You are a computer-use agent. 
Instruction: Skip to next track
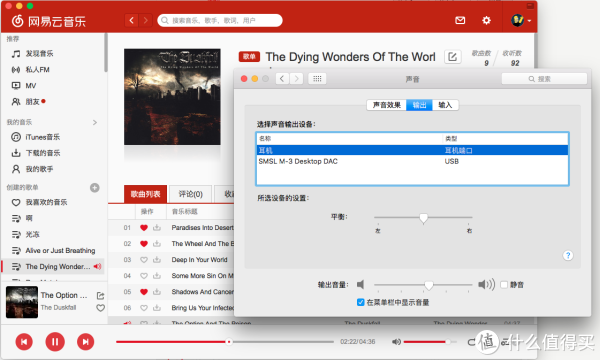tap(85, 342)
